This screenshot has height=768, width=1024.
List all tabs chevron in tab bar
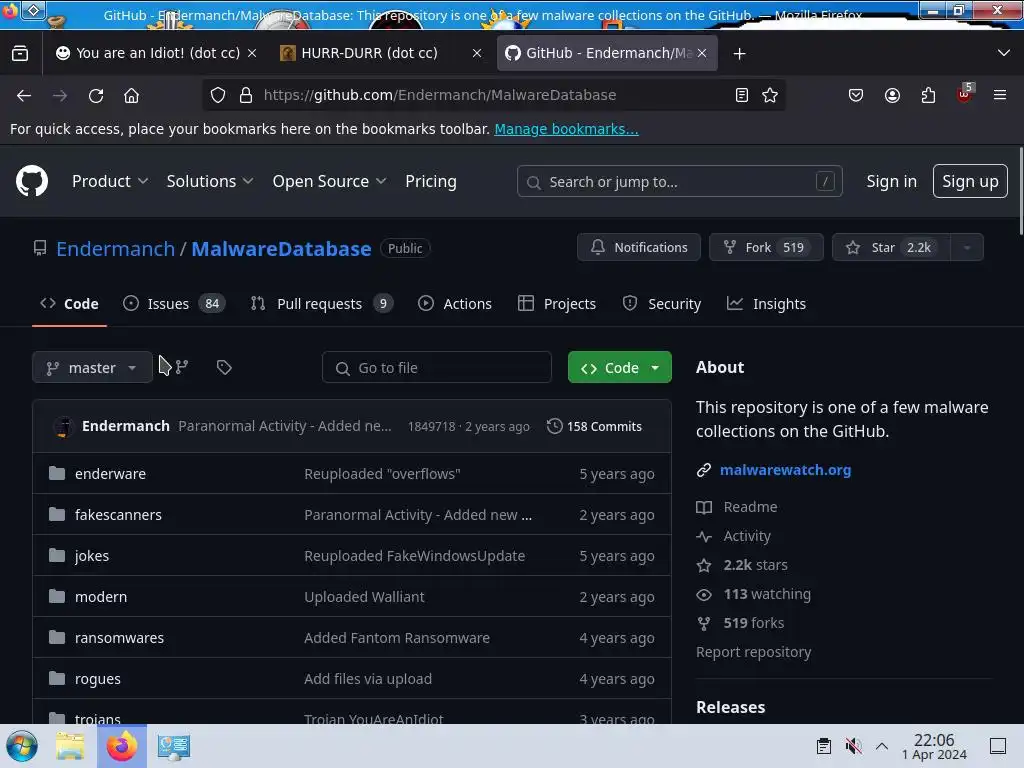[1004, 53]
